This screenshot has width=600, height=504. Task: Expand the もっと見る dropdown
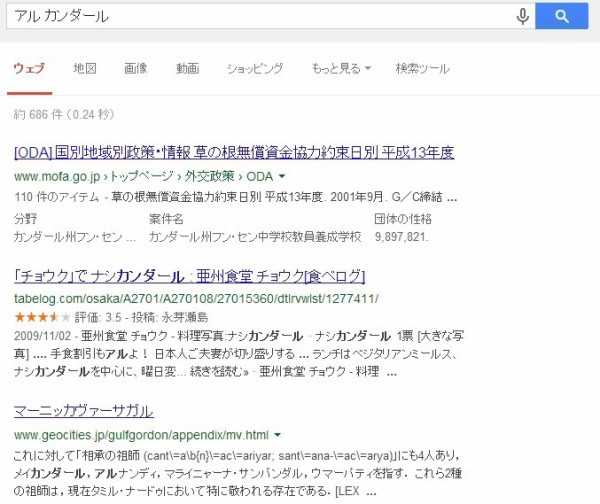click(x=341, y=69)
